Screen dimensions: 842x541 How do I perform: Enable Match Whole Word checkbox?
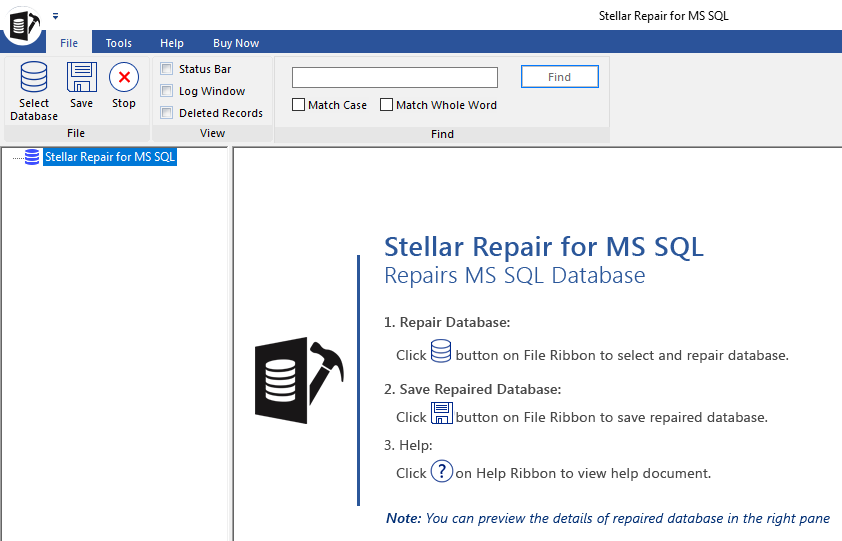pyautogui.click(x=386, y=104)
